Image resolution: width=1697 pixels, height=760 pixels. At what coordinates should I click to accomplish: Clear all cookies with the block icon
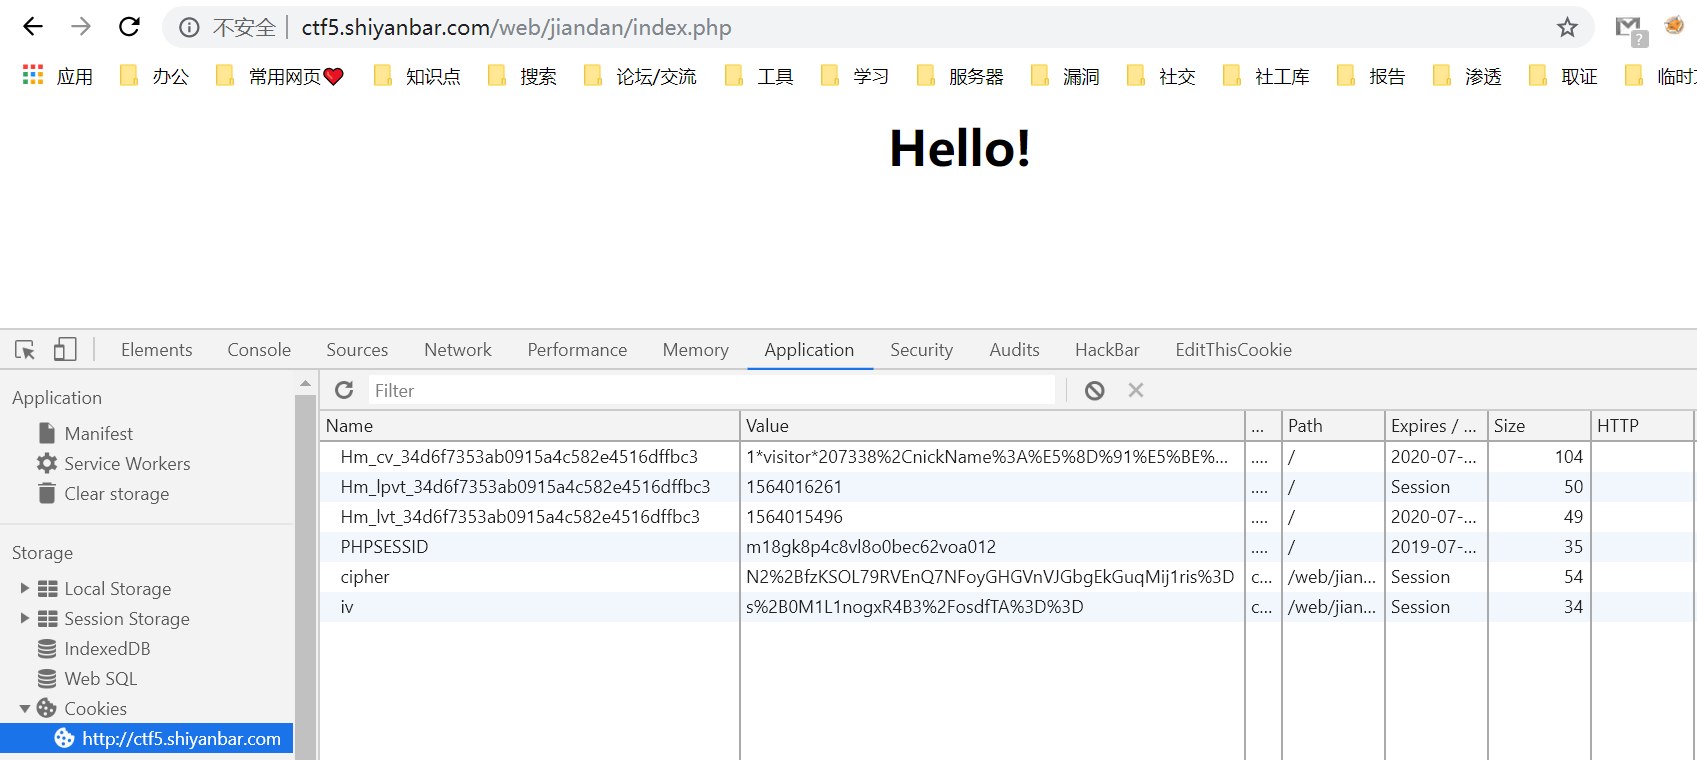1095,390
